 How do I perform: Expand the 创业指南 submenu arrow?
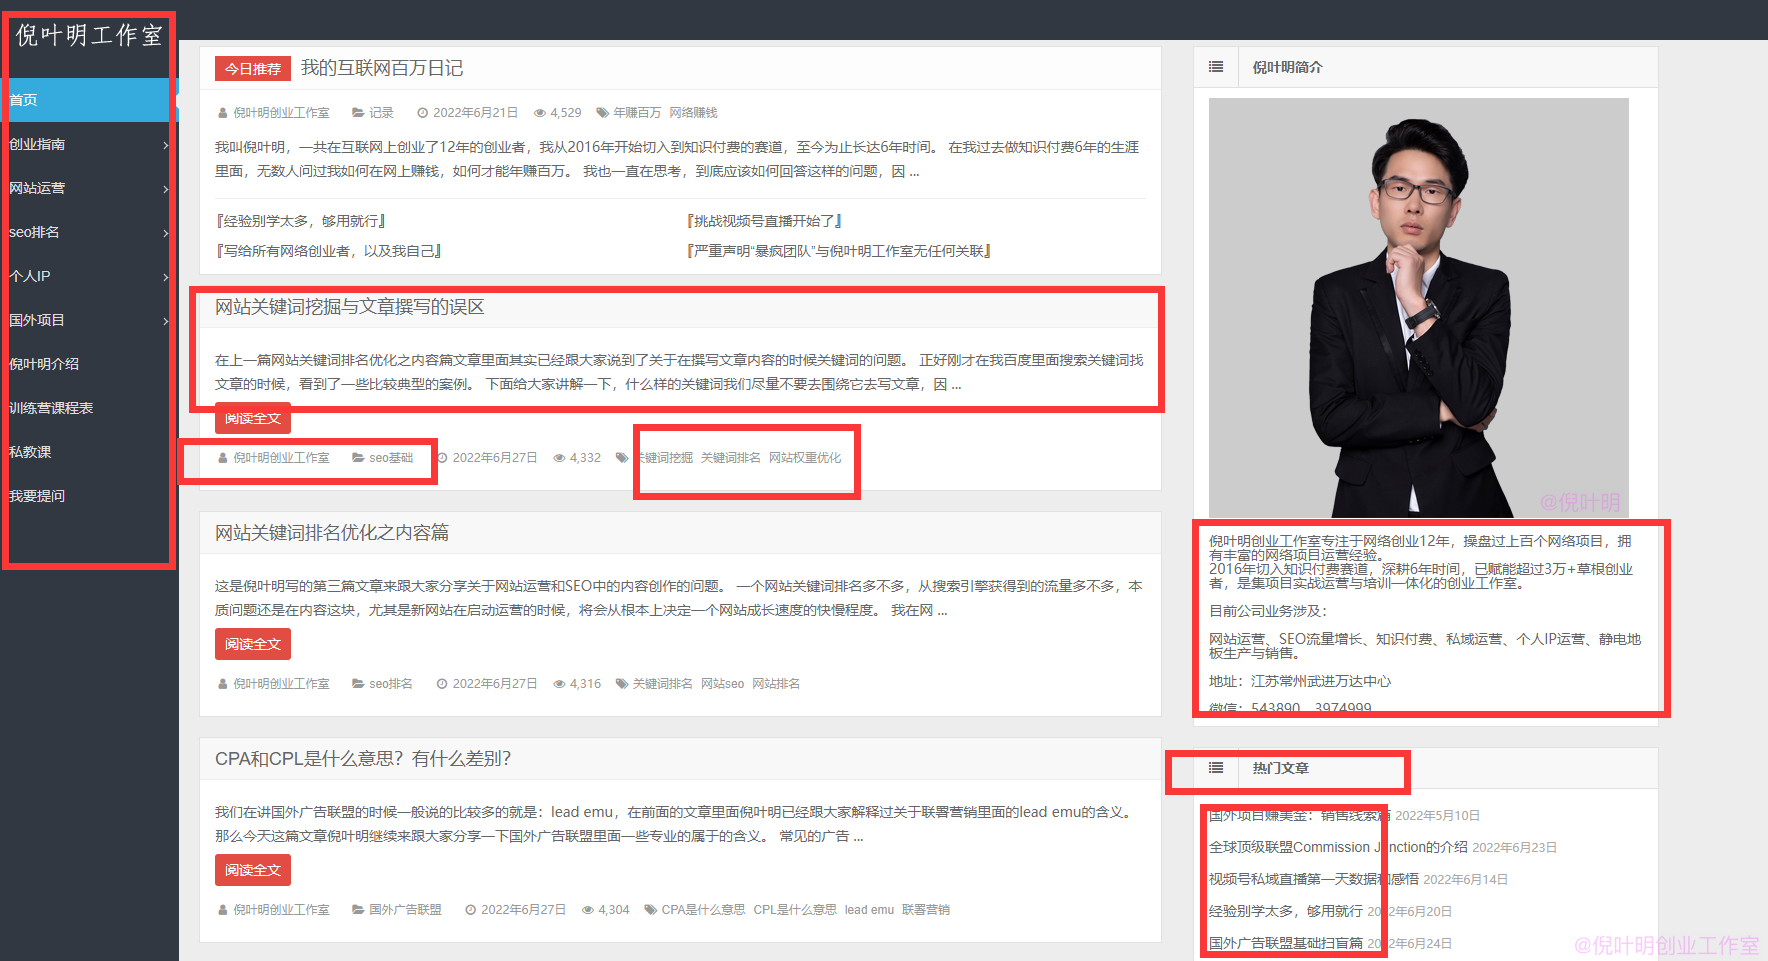(166, 145)
